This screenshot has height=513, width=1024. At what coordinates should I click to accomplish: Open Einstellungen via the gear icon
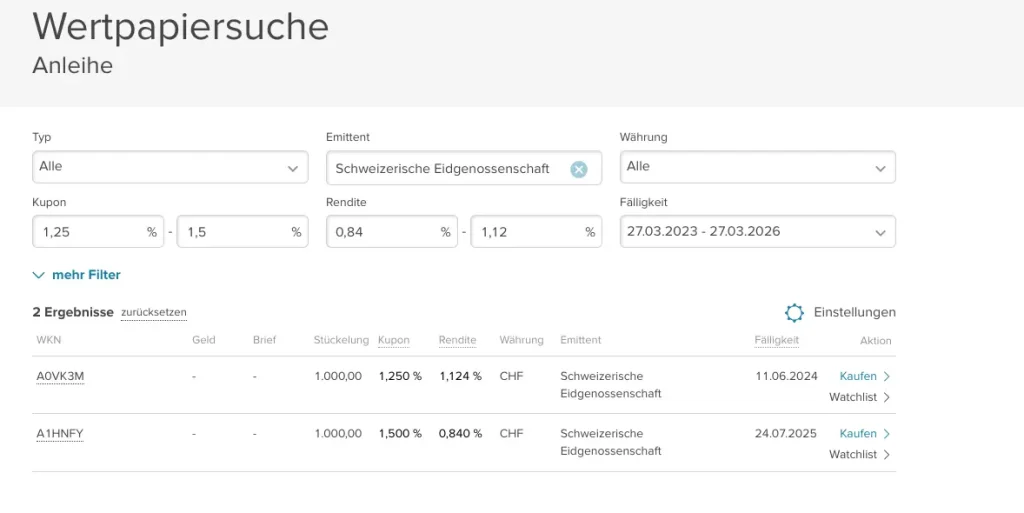point(794,313)
